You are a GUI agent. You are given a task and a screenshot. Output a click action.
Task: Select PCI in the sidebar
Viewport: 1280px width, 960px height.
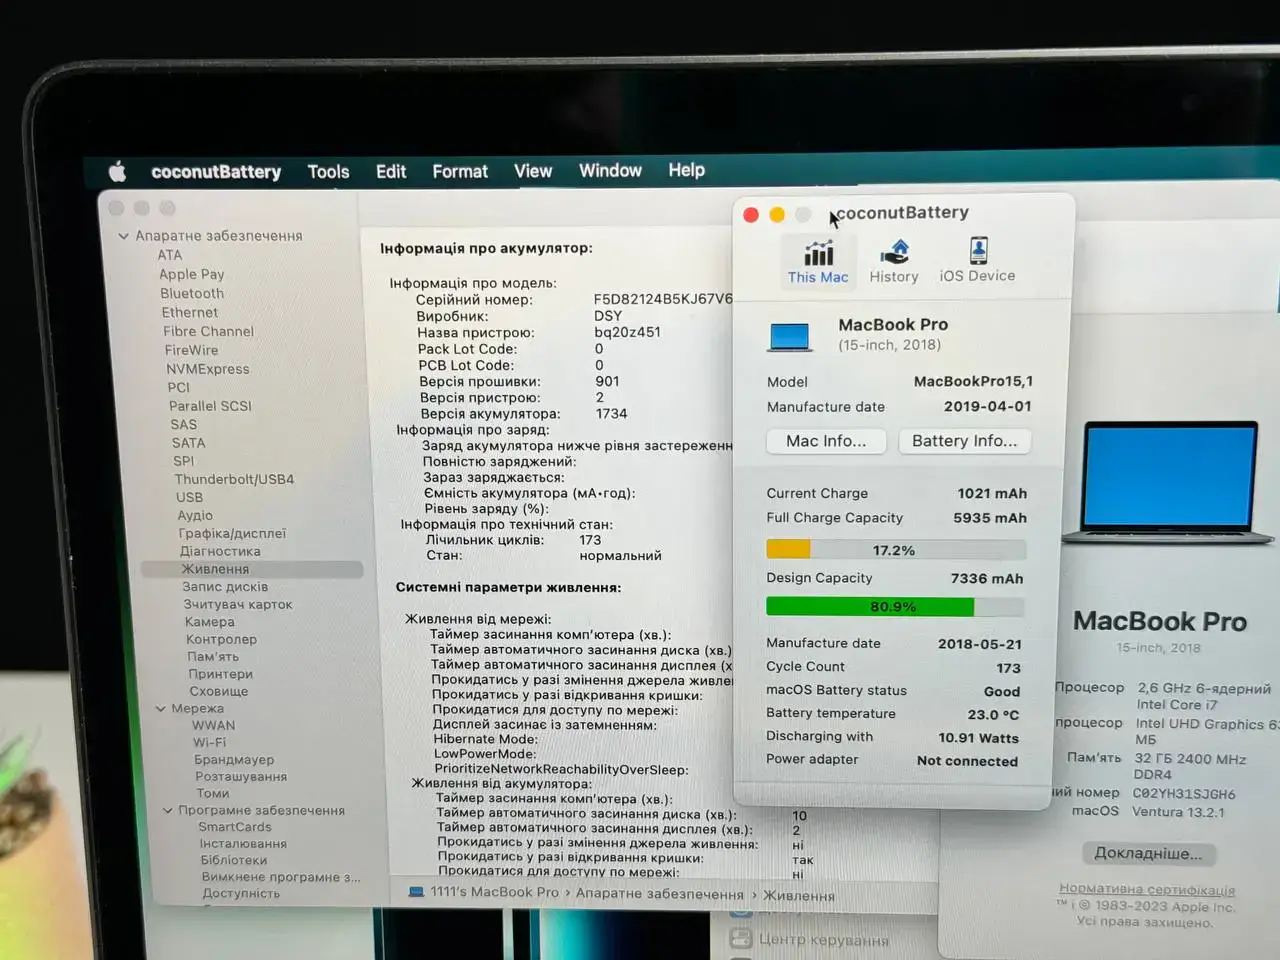pyautogui.click(x=178, y=387)
